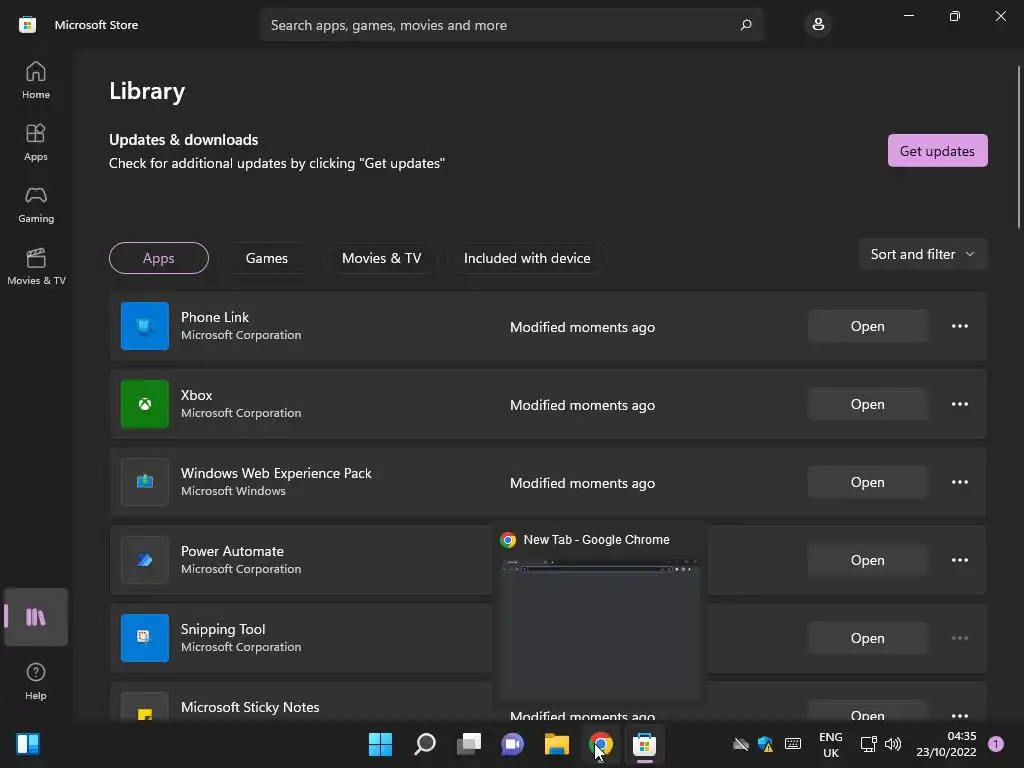Open Windows Web Experience Pack
This screenshot has width=1024, height=768.
867,482
